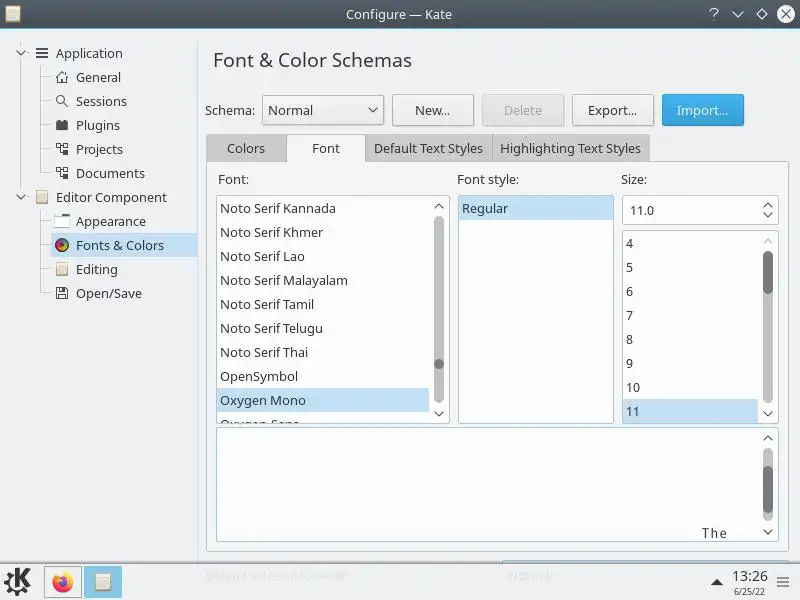Pick size 4 in the size list
Image resolution: width=800 pixels, height=600 pixels.
[690, 243]
